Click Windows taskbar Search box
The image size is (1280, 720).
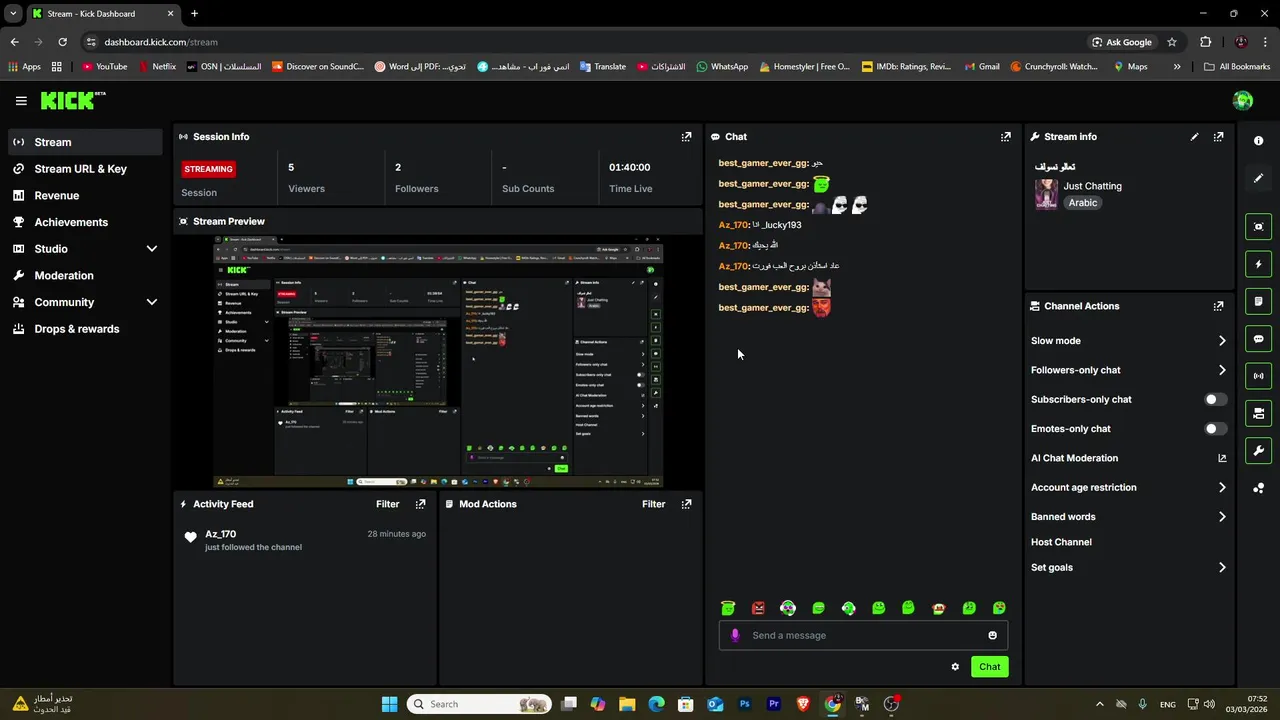481,704
